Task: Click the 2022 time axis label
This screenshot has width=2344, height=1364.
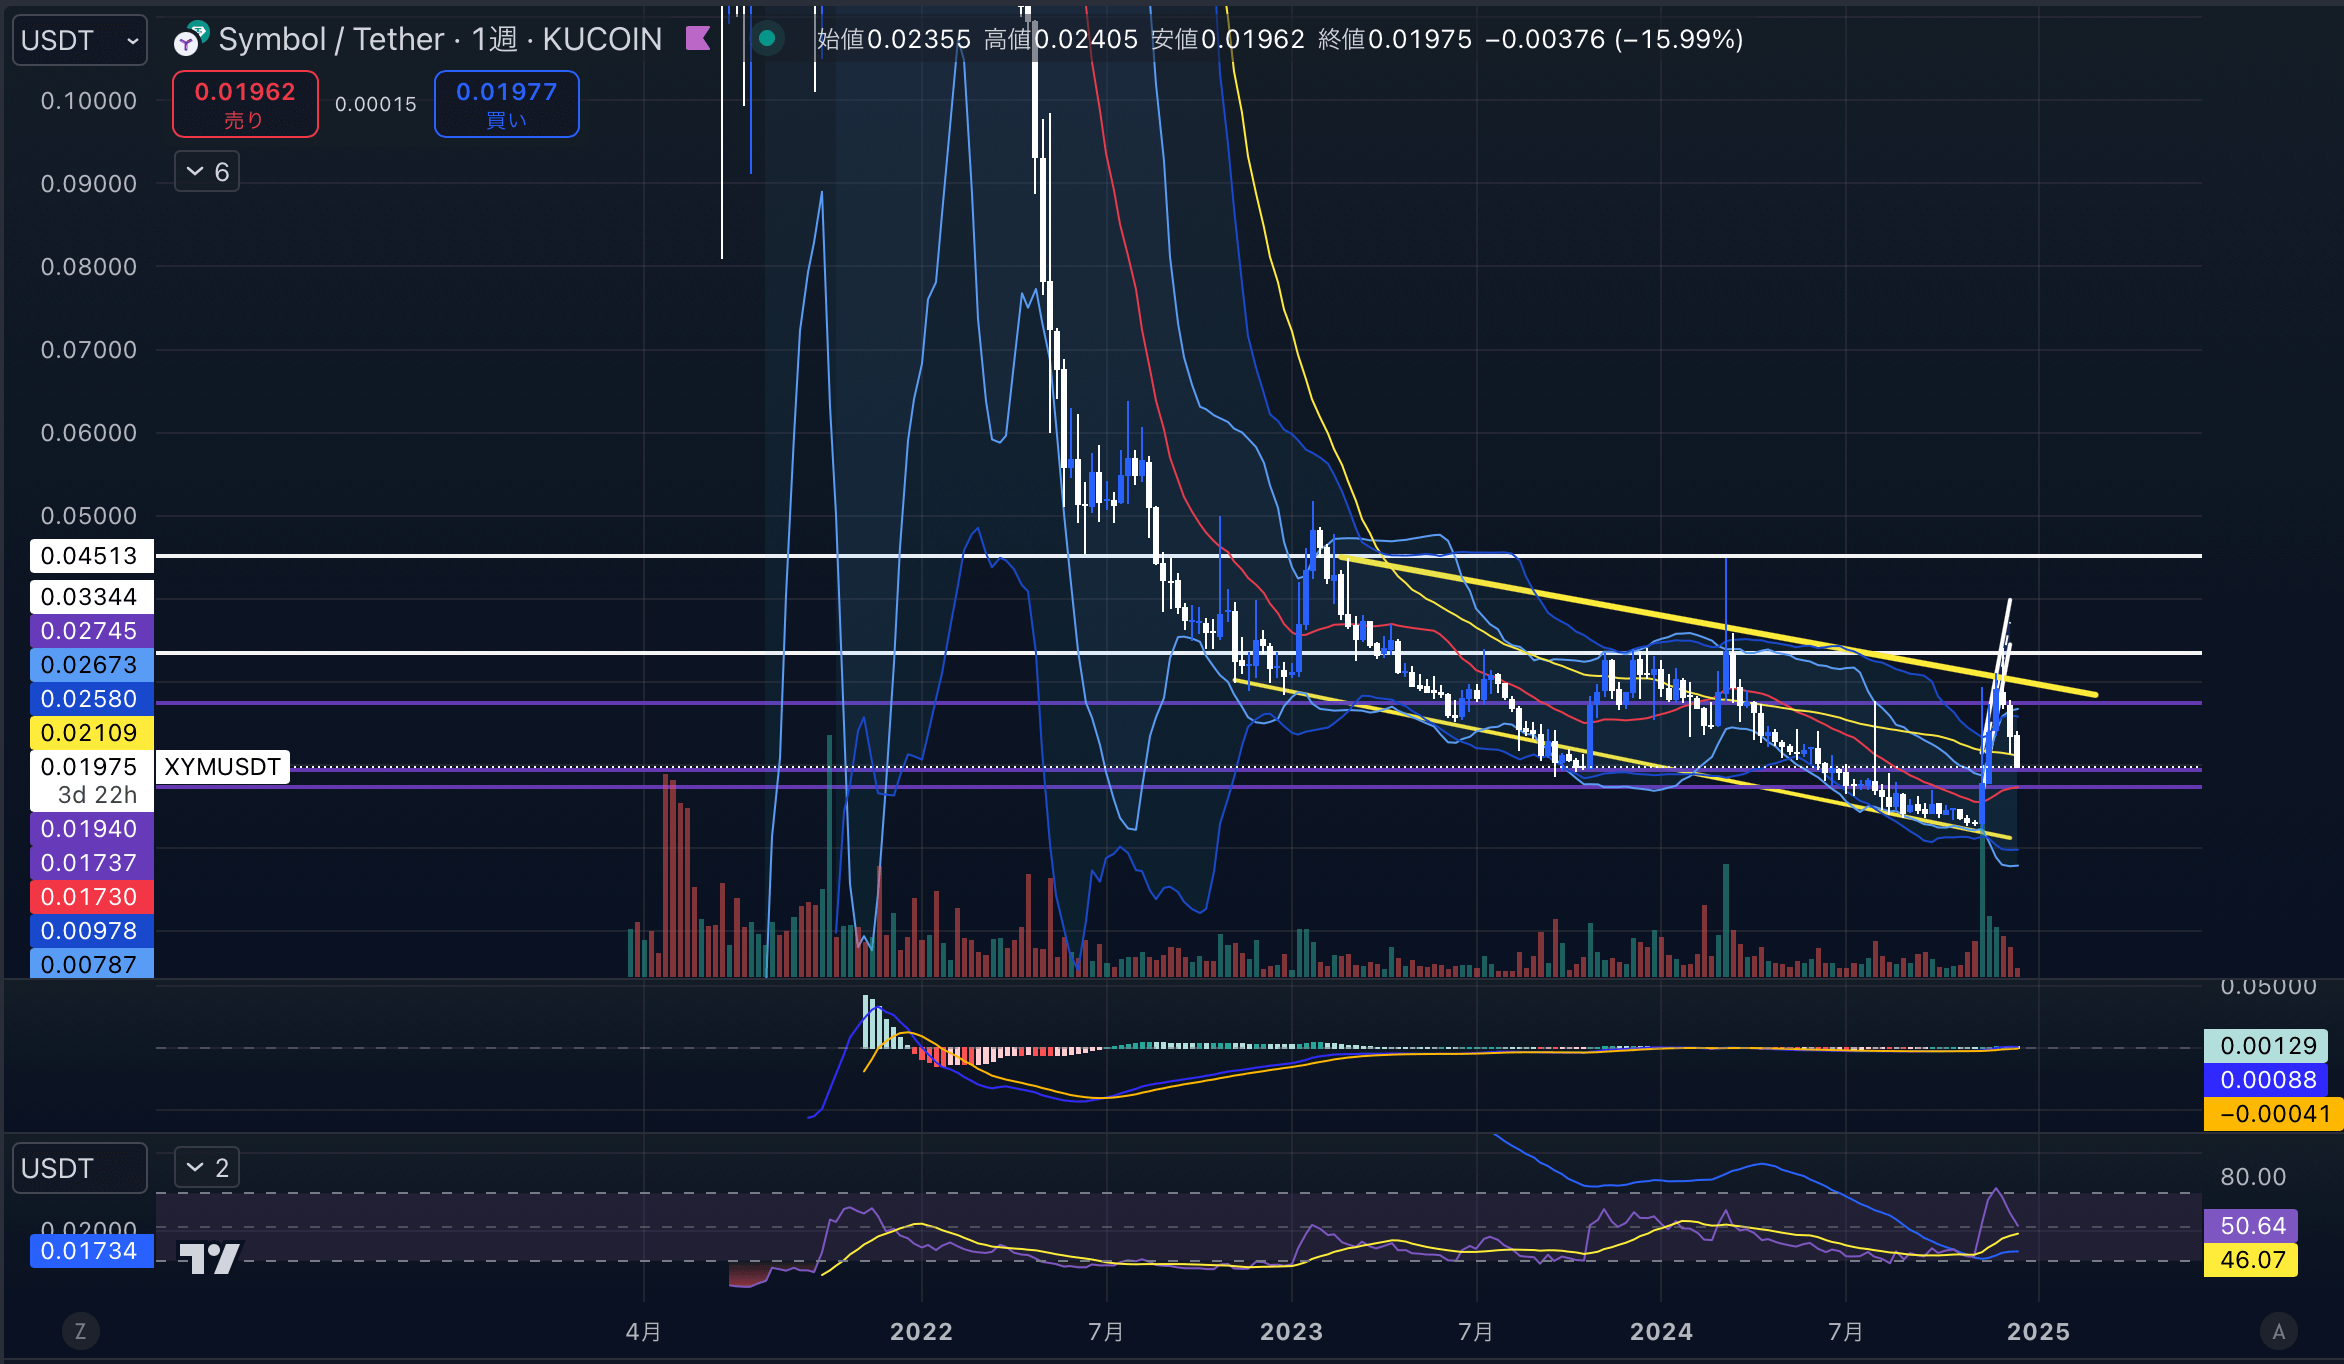Action: [921, 1332]
